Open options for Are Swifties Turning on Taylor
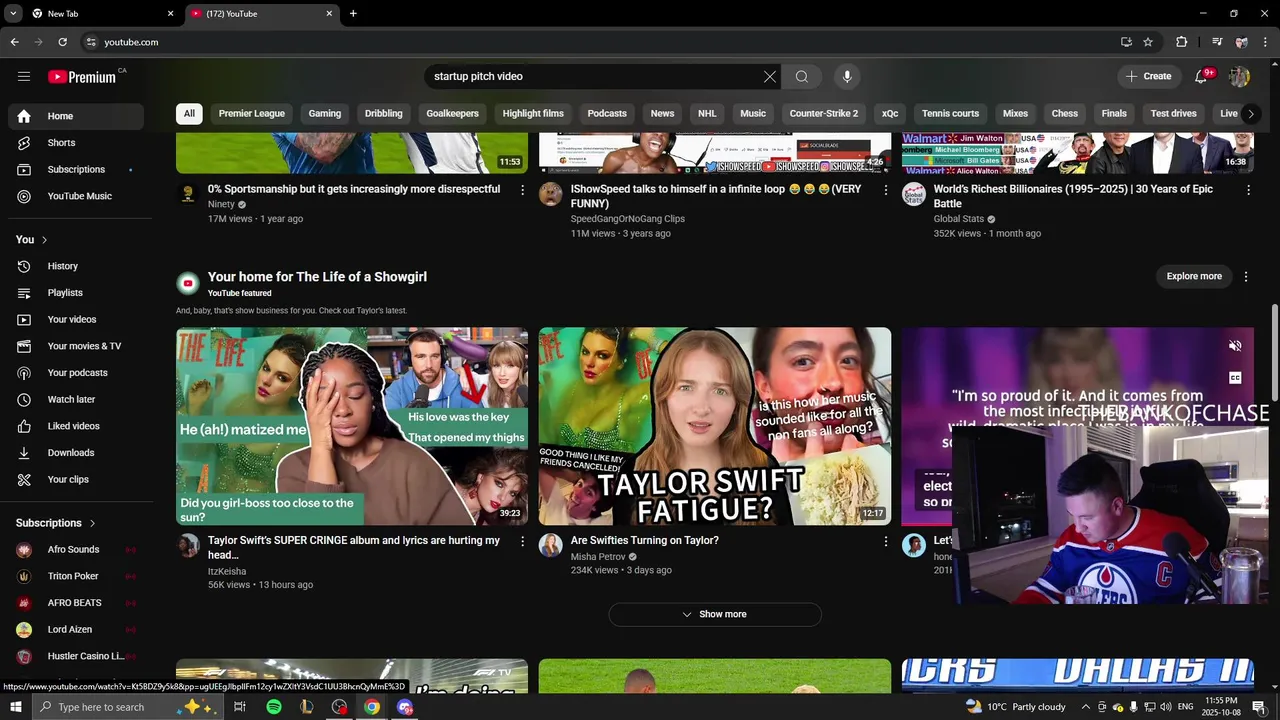 click(885, 541)
